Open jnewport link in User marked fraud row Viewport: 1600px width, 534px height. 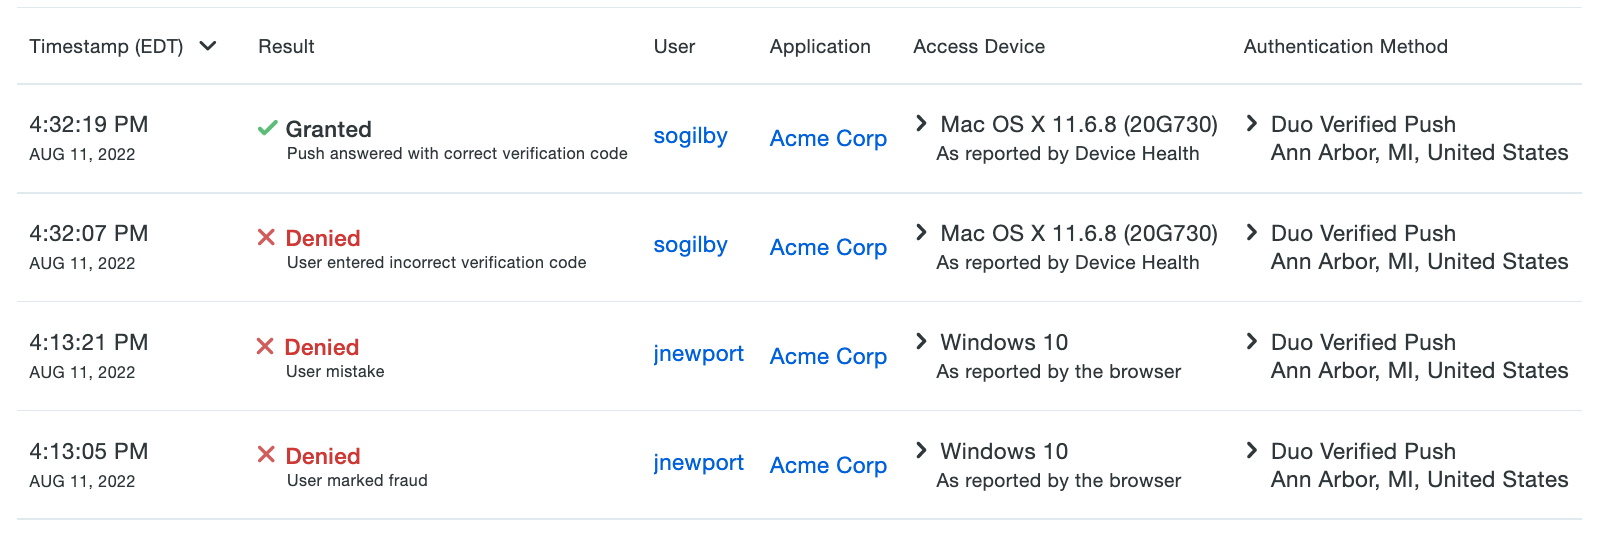(x=698, y=463)
